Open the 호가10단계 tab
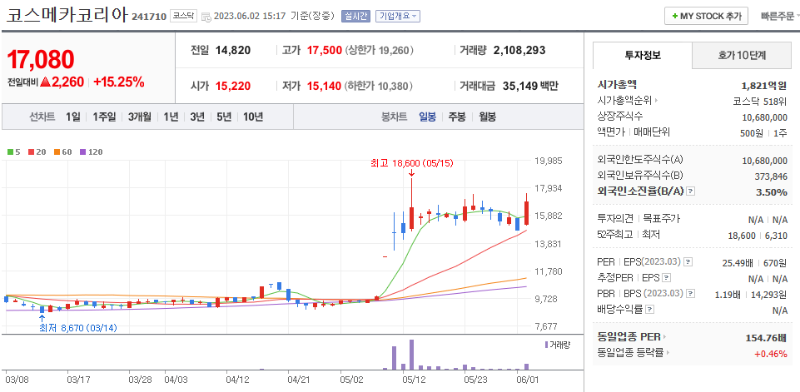800x392 pixels. tap(742, 56)
